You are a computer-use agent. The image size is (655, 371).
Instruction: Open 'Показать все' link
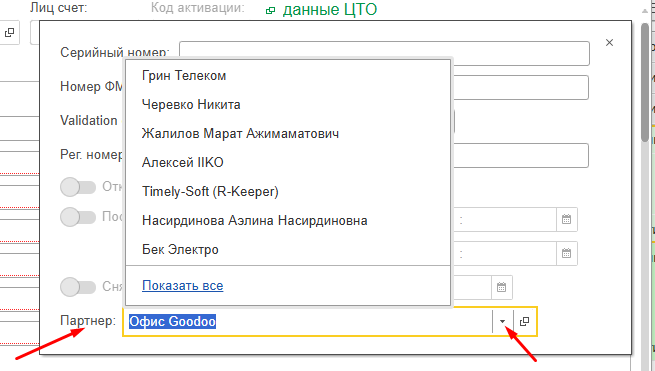(x=183, y=285)
